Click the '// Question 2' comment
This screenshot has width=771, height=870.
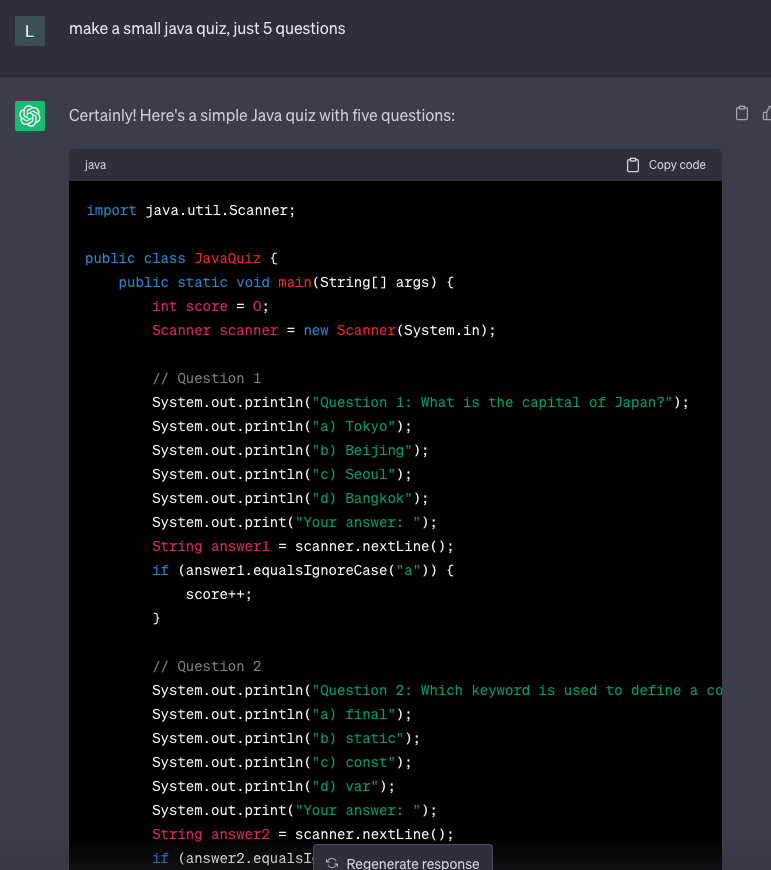coord(206,666)
